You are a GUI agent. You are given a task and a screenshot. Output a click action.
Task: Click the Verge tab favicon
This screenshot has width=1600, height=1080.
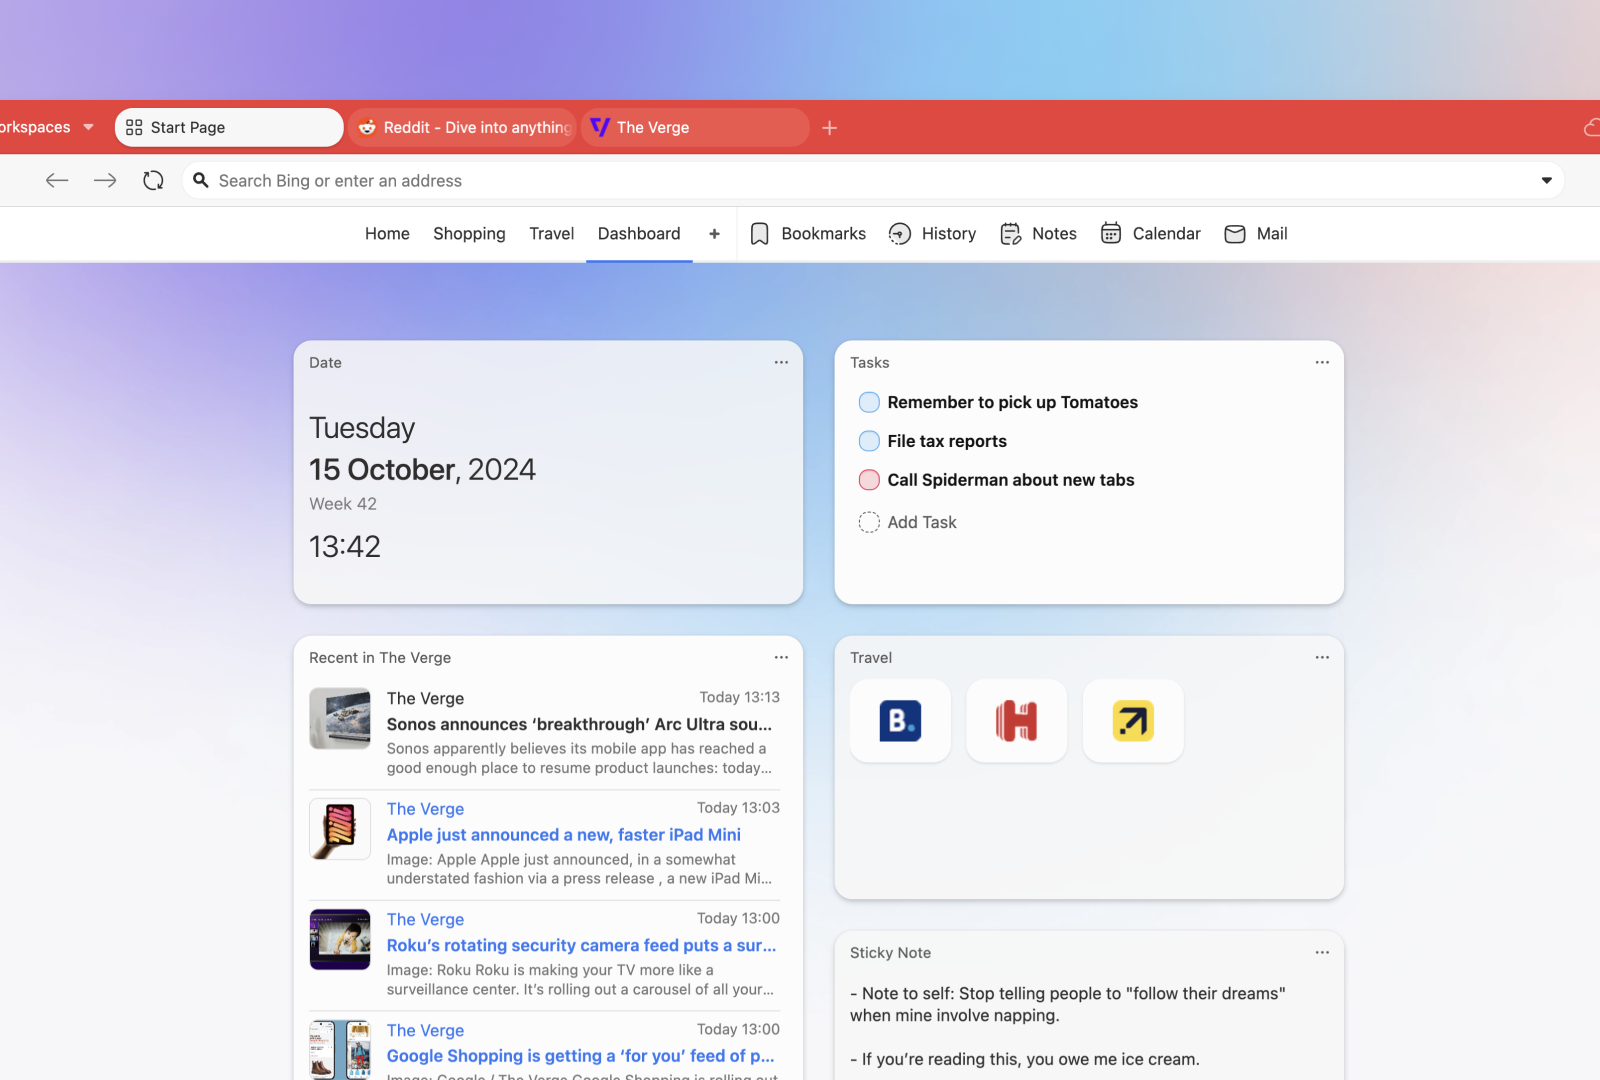tap(600, 127)
